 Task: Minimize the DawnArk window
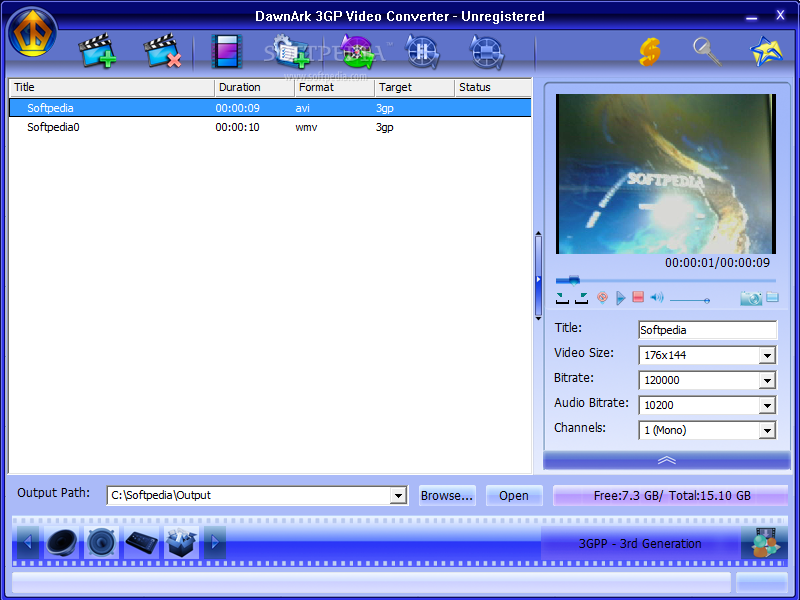pos(751,17)
